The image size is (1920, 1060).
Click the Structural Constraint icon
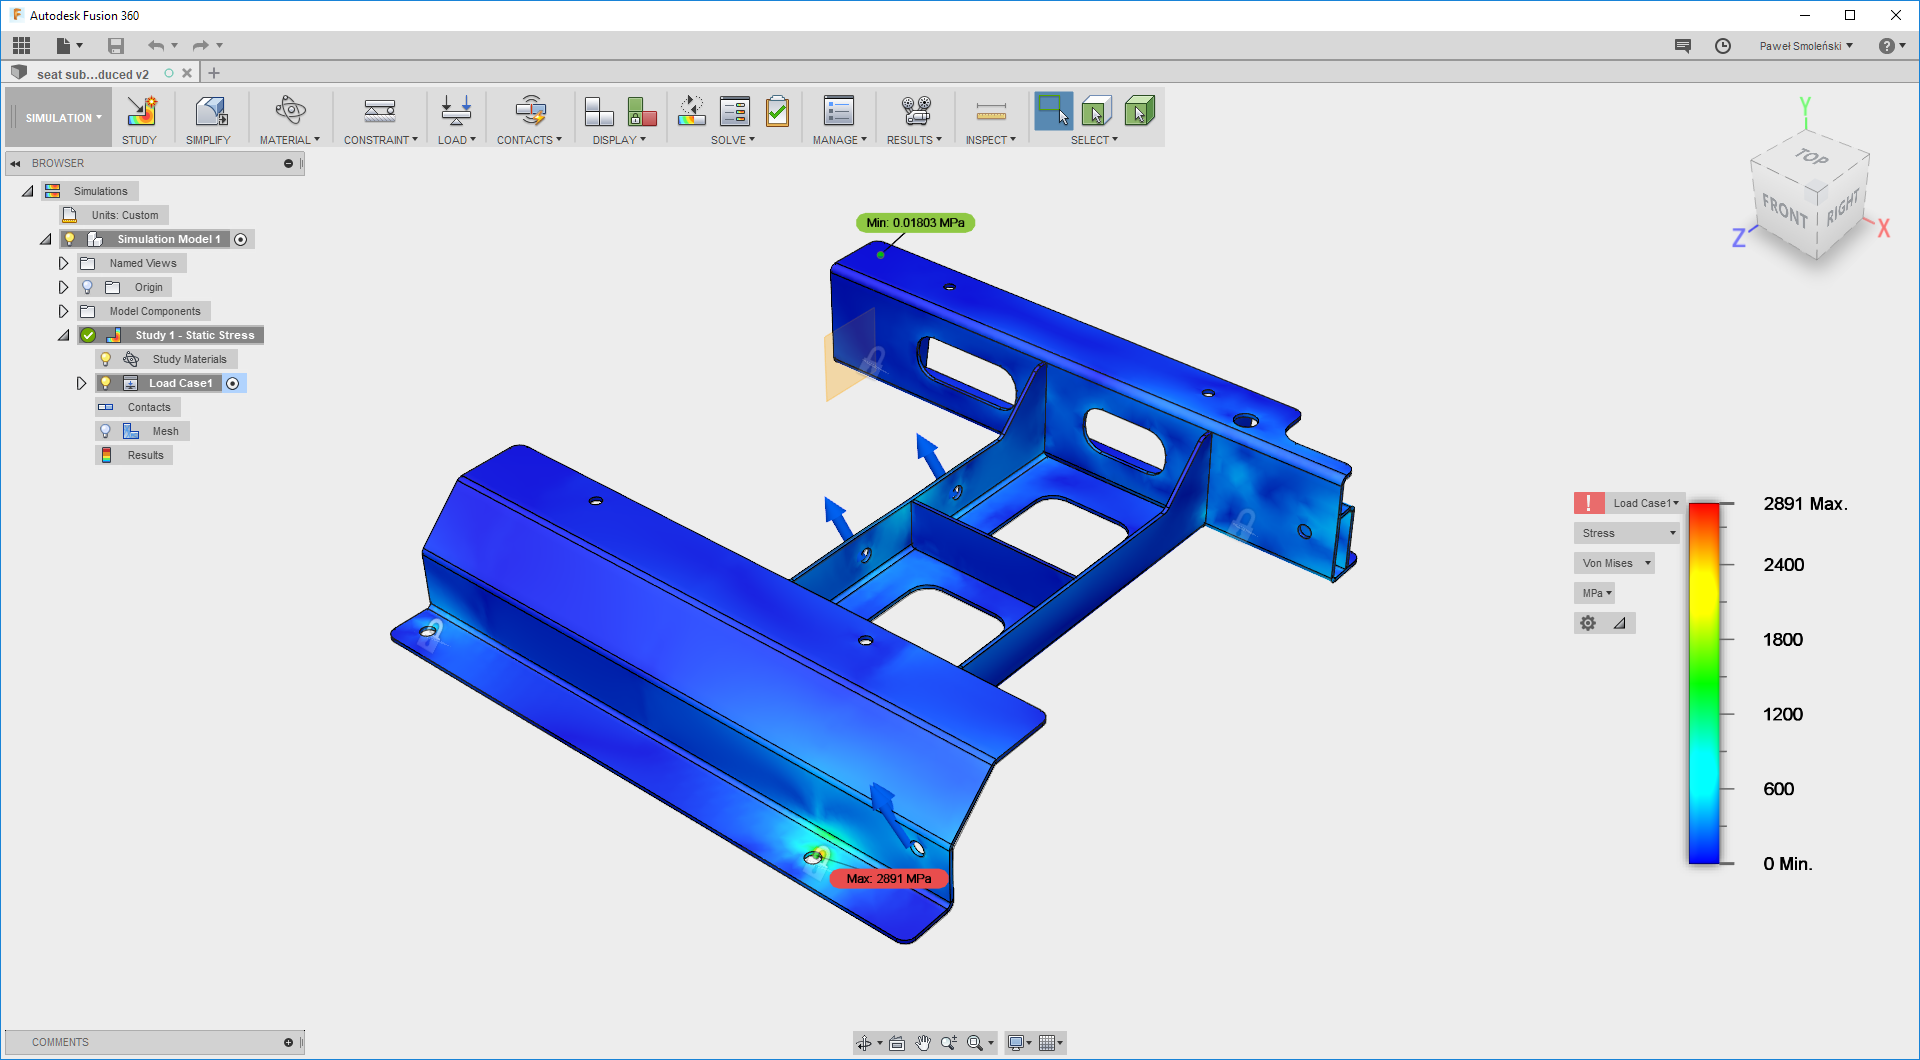point(380,111)
